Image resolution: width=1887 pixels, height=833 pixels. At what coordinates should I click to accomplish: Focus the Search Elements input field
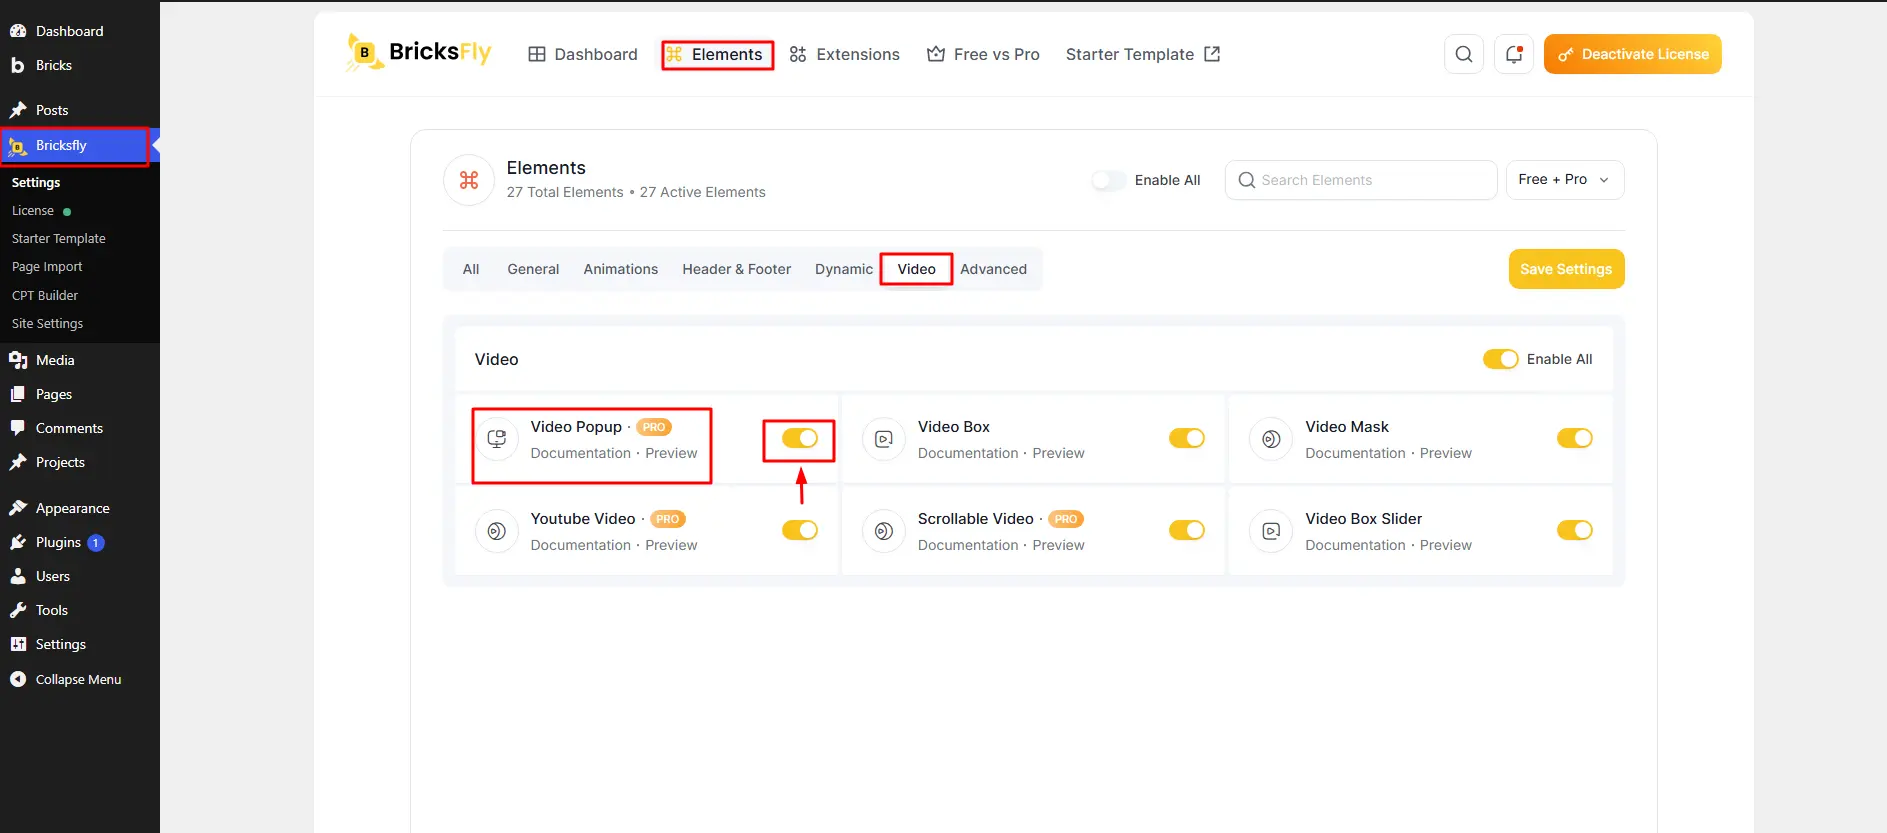pyautogui.click(x=1361, y=180)
